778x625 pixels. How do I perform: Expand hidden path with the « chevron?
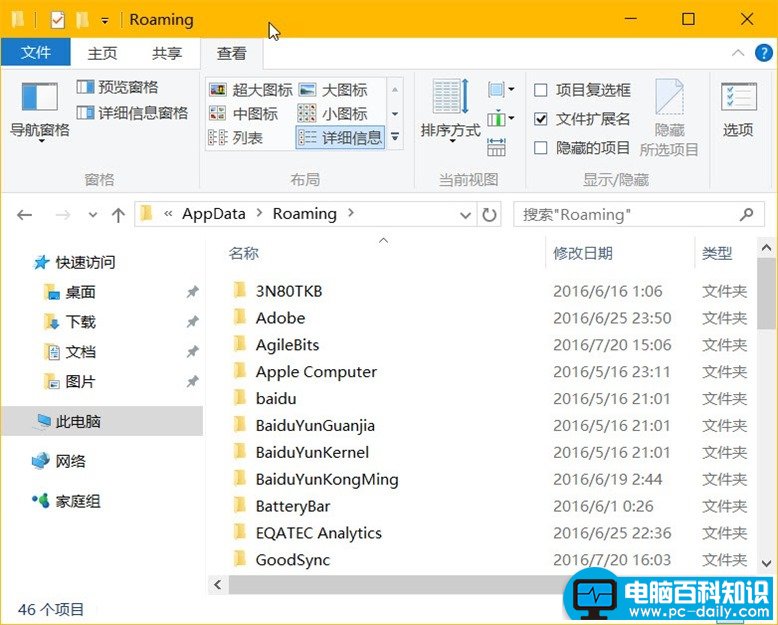(x=168, y=214)
